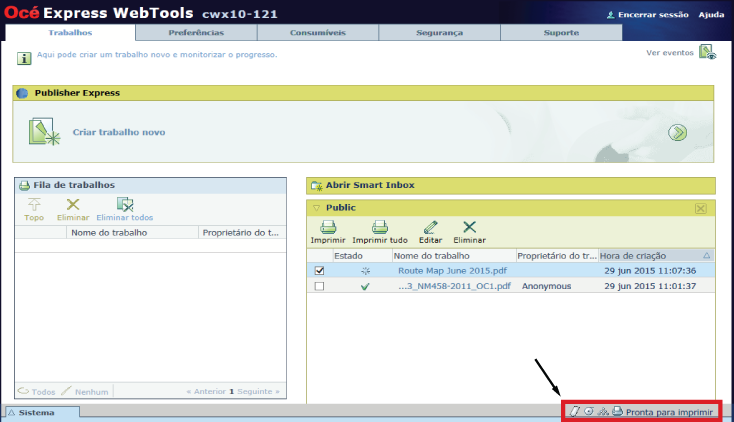
Task: Click the green check of NM458-2011_OC1.pdf row
Action: (365, 286)
